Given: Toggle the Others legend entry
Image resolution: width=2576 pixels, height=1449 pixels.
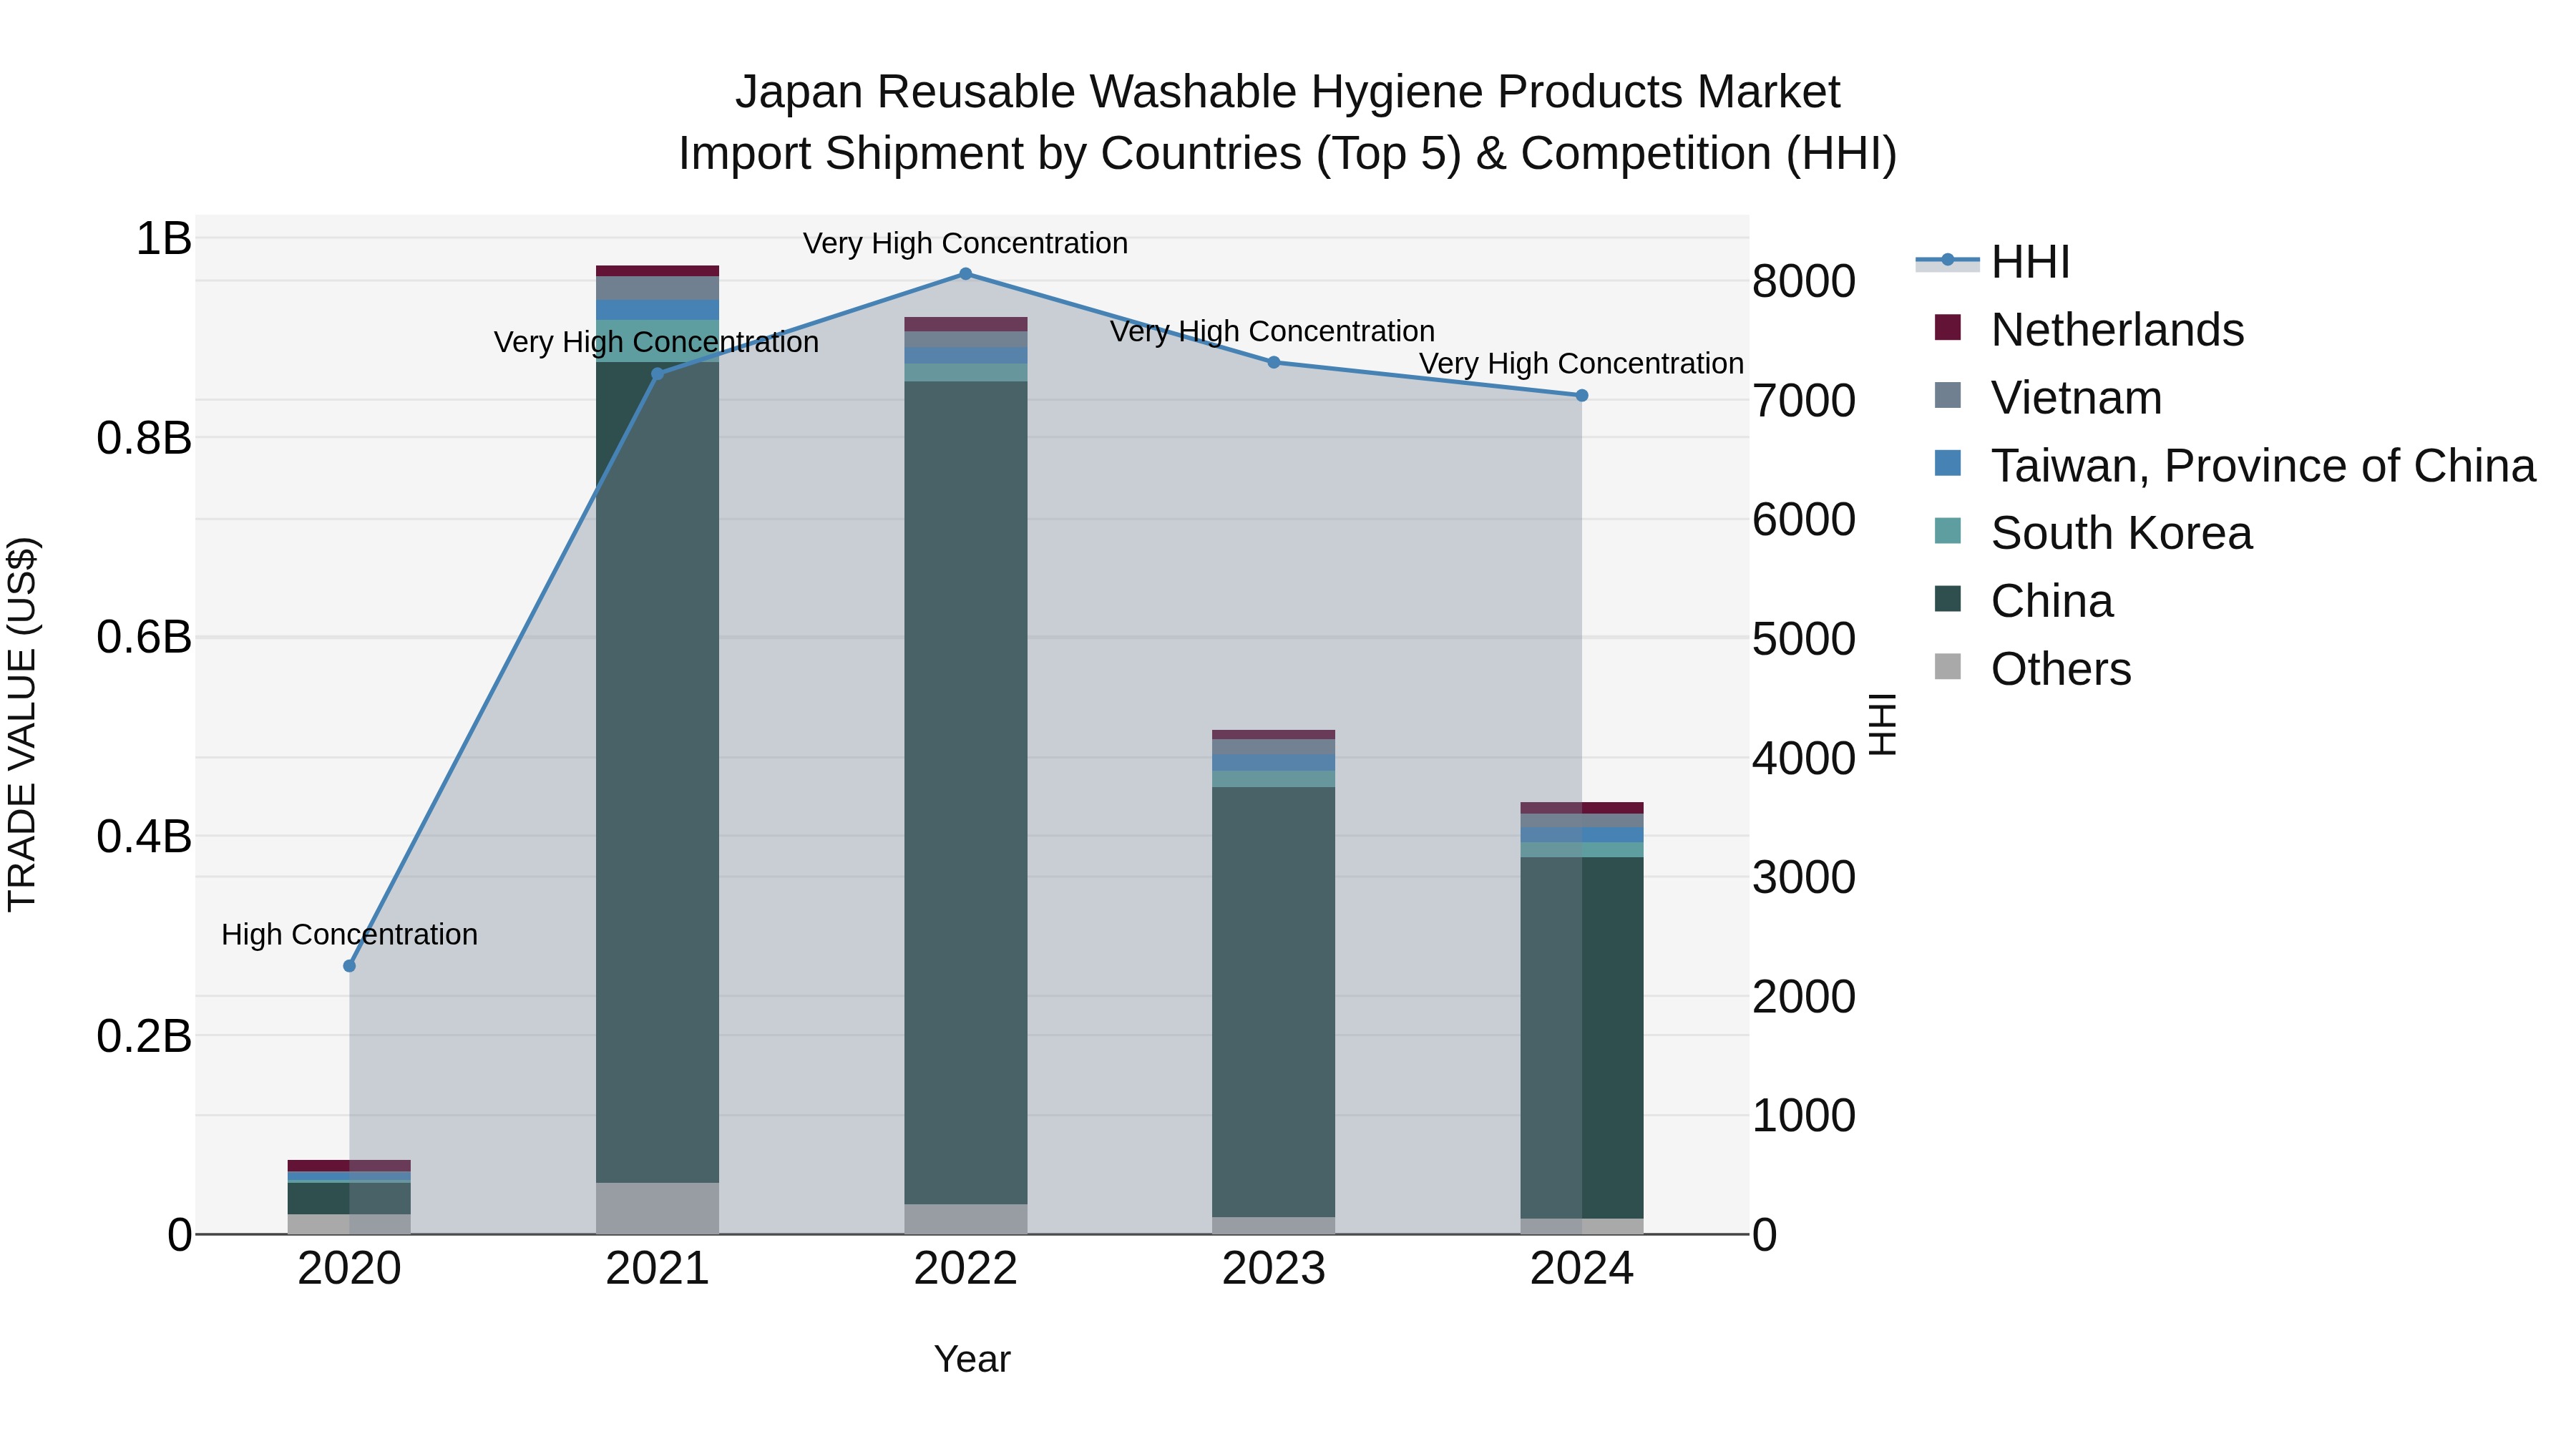Looking at the screenshot, I should pos(2033,669).
